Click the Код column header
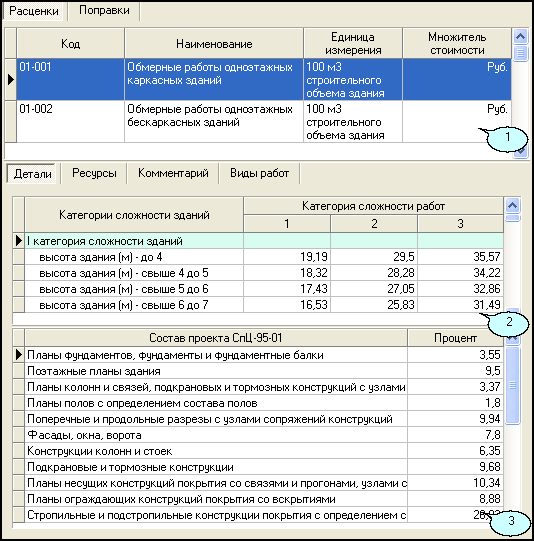The width and height of the screenshot is (534, 541). click(70, 43)
